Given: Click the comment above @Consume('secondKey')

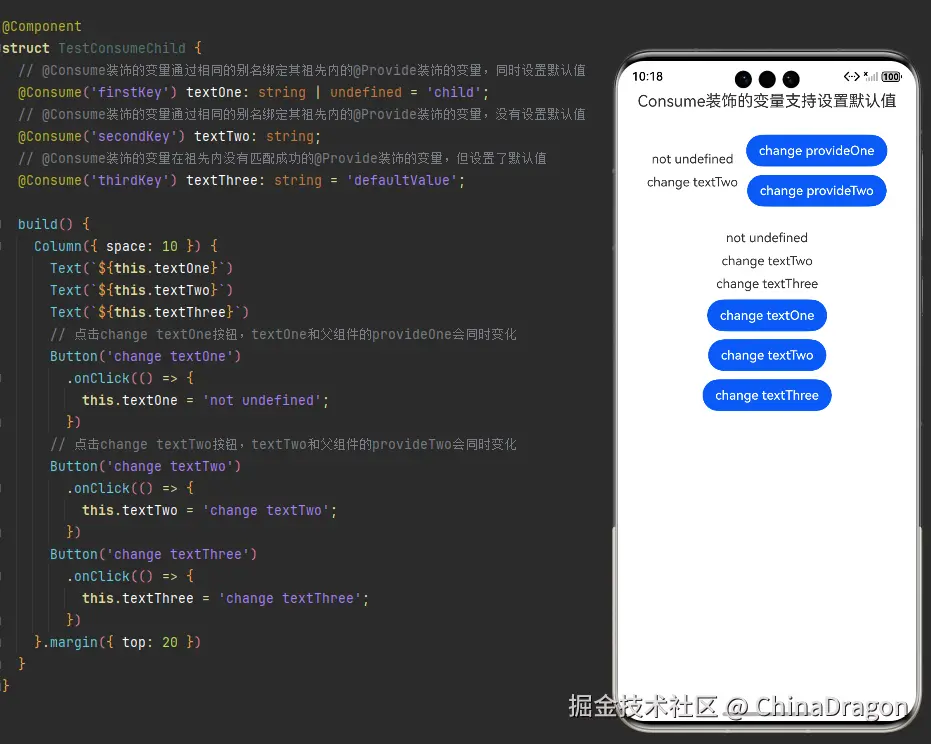Looking at the screenshot, I should coord(302,114).
